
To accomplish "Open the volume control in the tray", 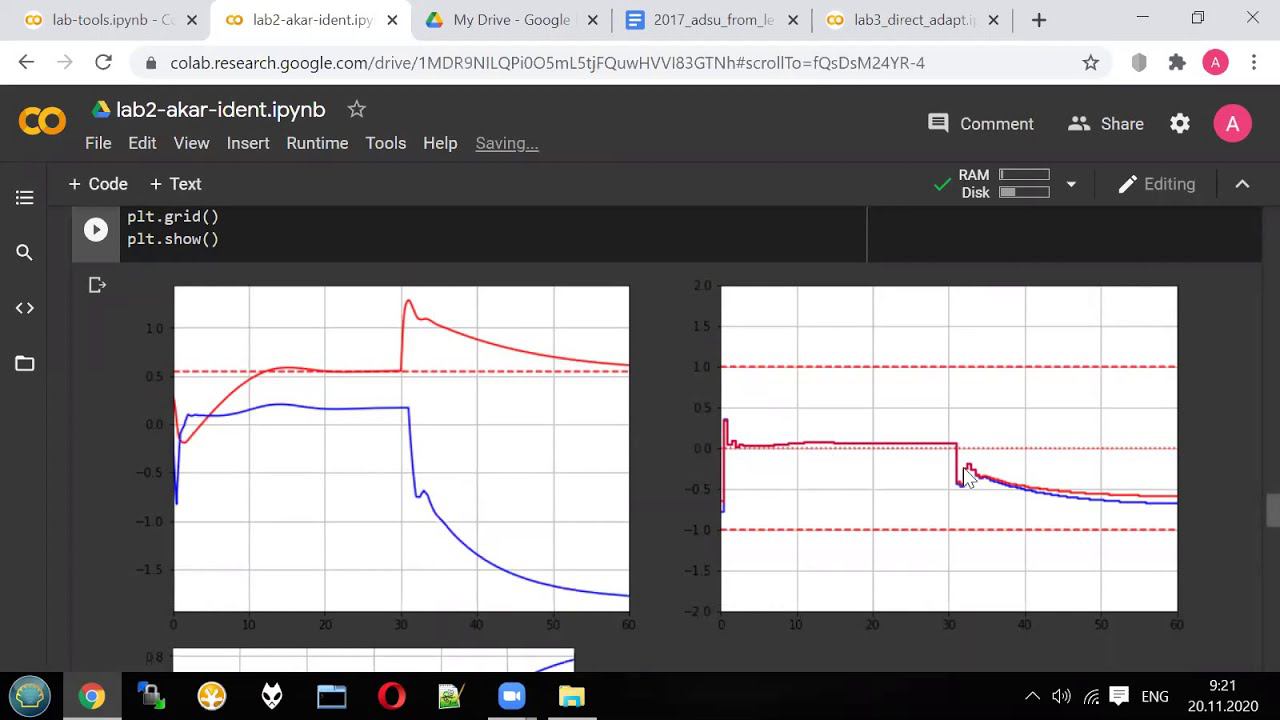I will (1062, 696).
